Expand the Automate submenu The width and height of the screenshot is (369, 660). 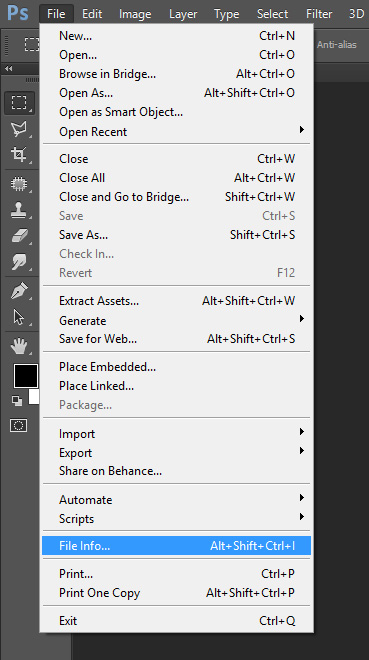(x=177, y=500)
